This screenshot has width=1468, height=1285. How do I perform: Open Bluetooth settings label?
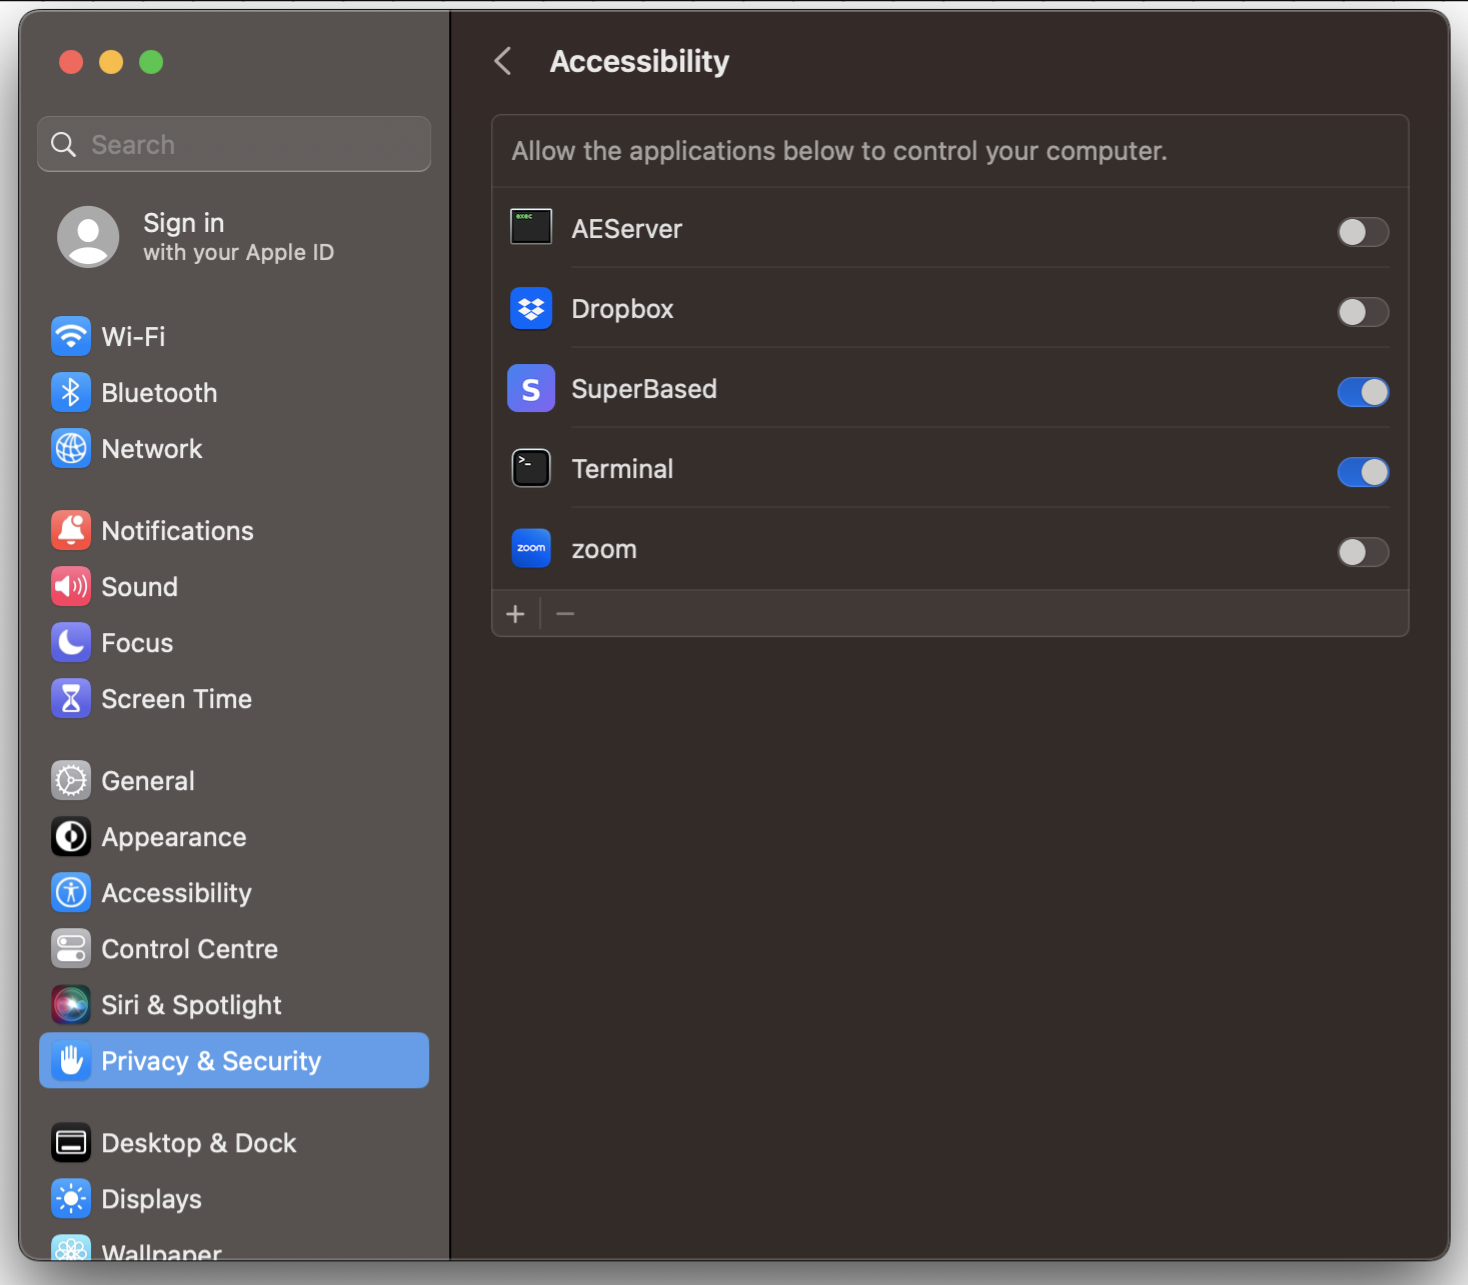coord(159,393)
